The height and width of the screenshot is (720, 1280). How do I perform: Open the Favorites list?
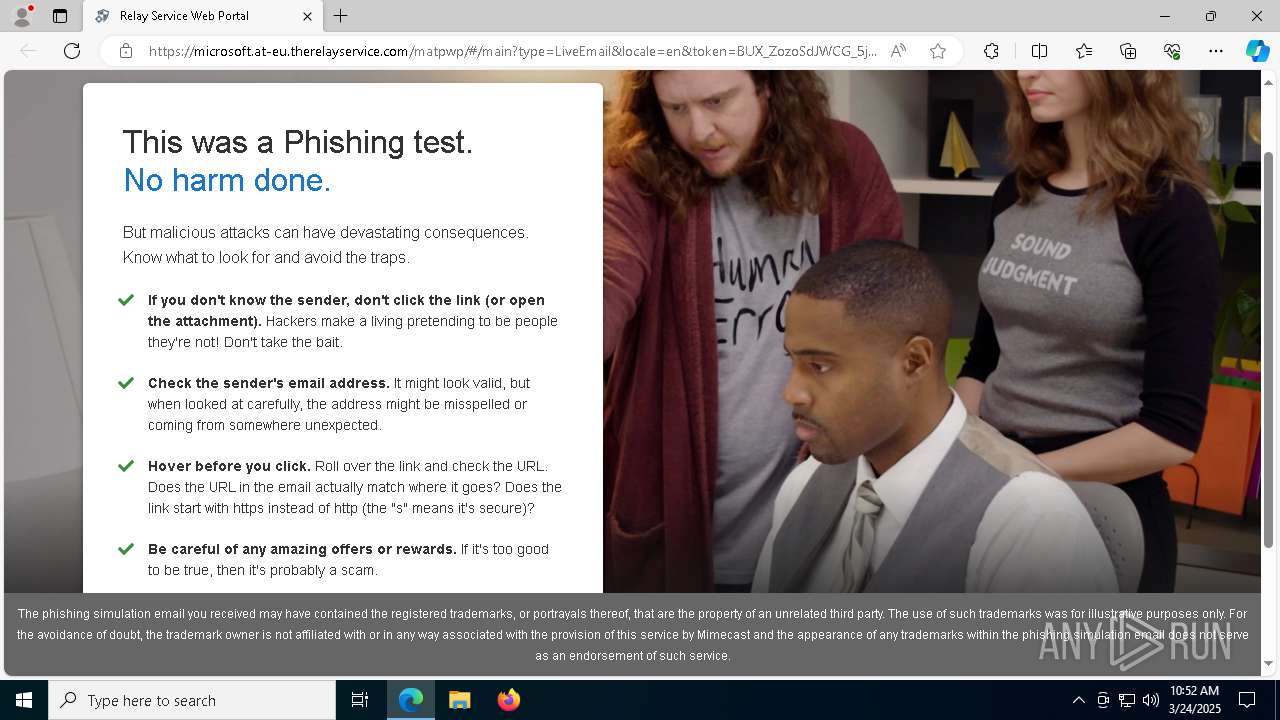click(1084, 51)
